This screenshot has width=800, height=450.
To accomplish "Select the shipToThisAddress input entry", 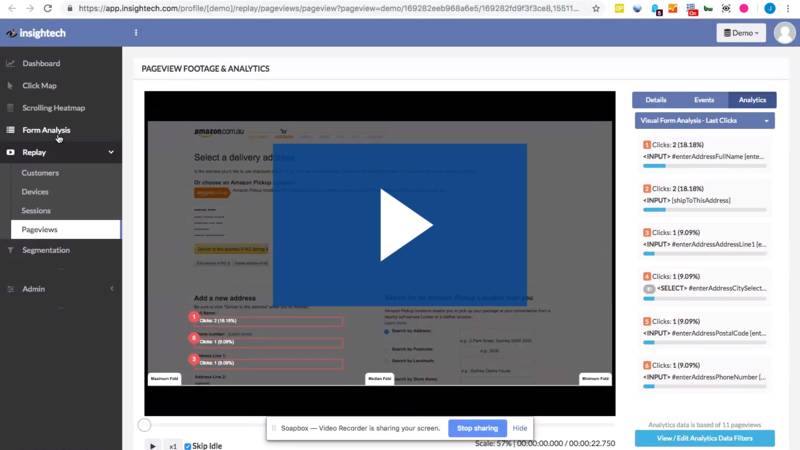I will click(704, 199).
